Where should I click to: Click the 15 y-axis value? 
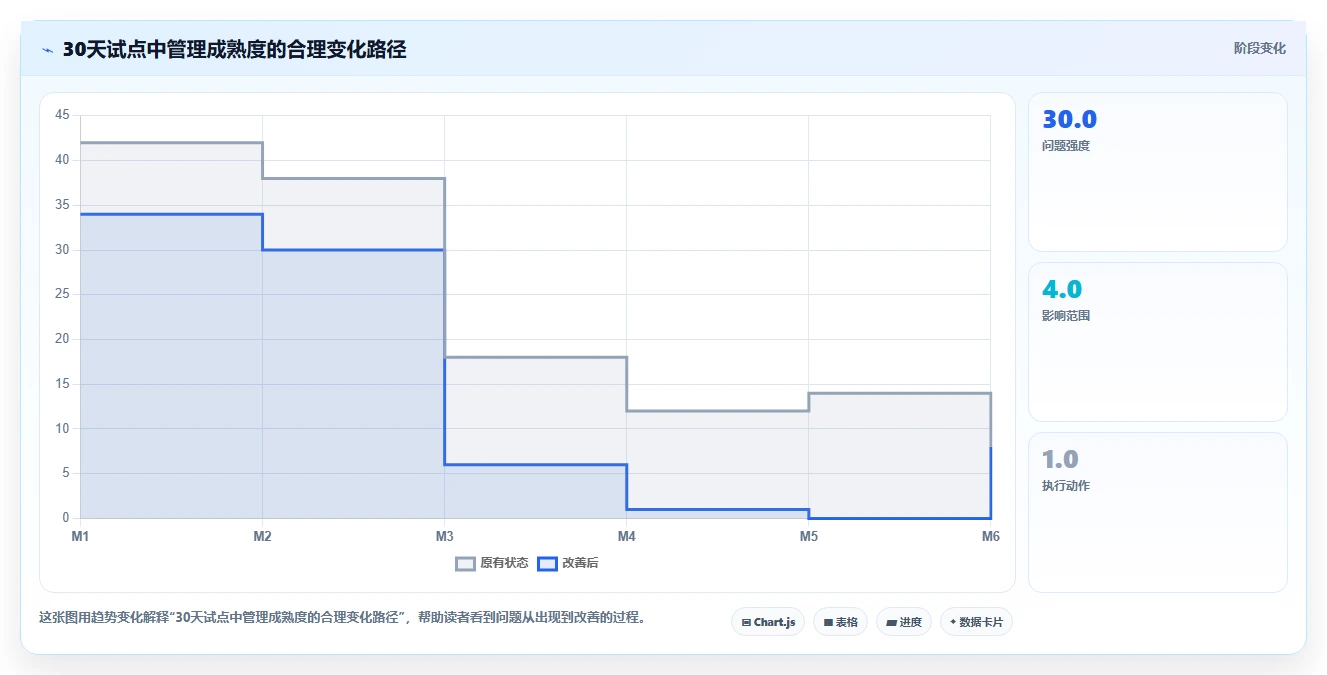[62, 384]
